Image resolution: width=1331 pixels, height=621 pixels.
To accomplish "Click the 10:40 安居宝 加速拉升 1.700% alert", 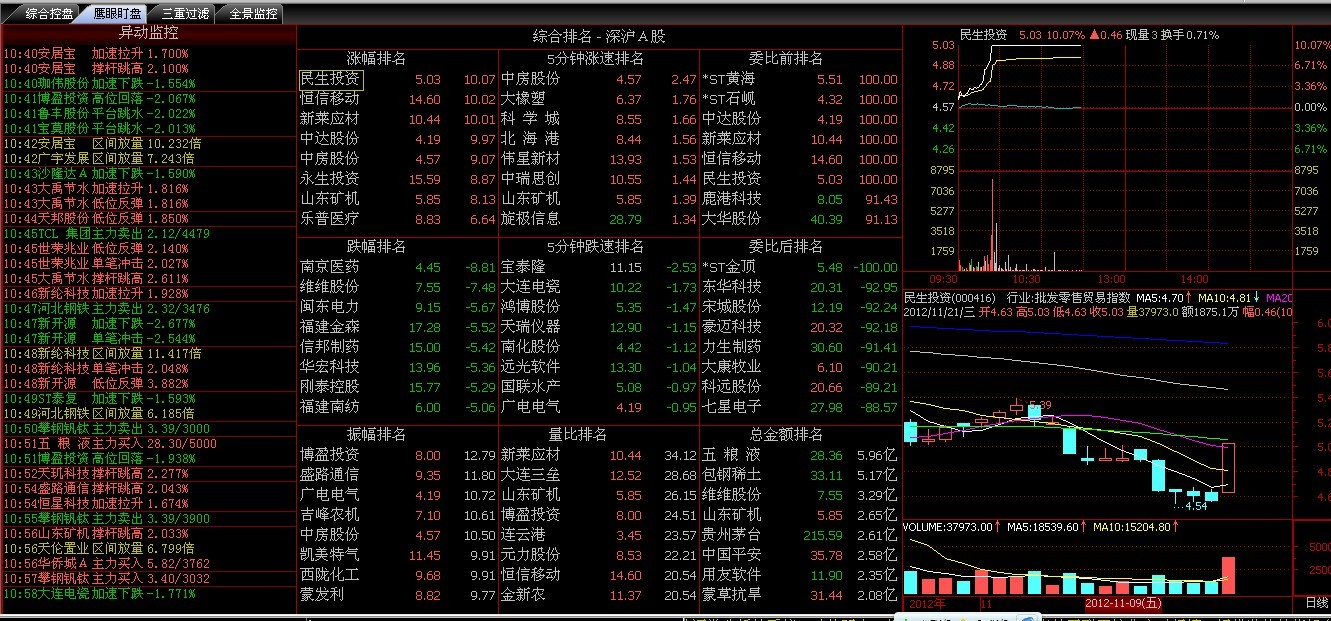I will [96, 53].
